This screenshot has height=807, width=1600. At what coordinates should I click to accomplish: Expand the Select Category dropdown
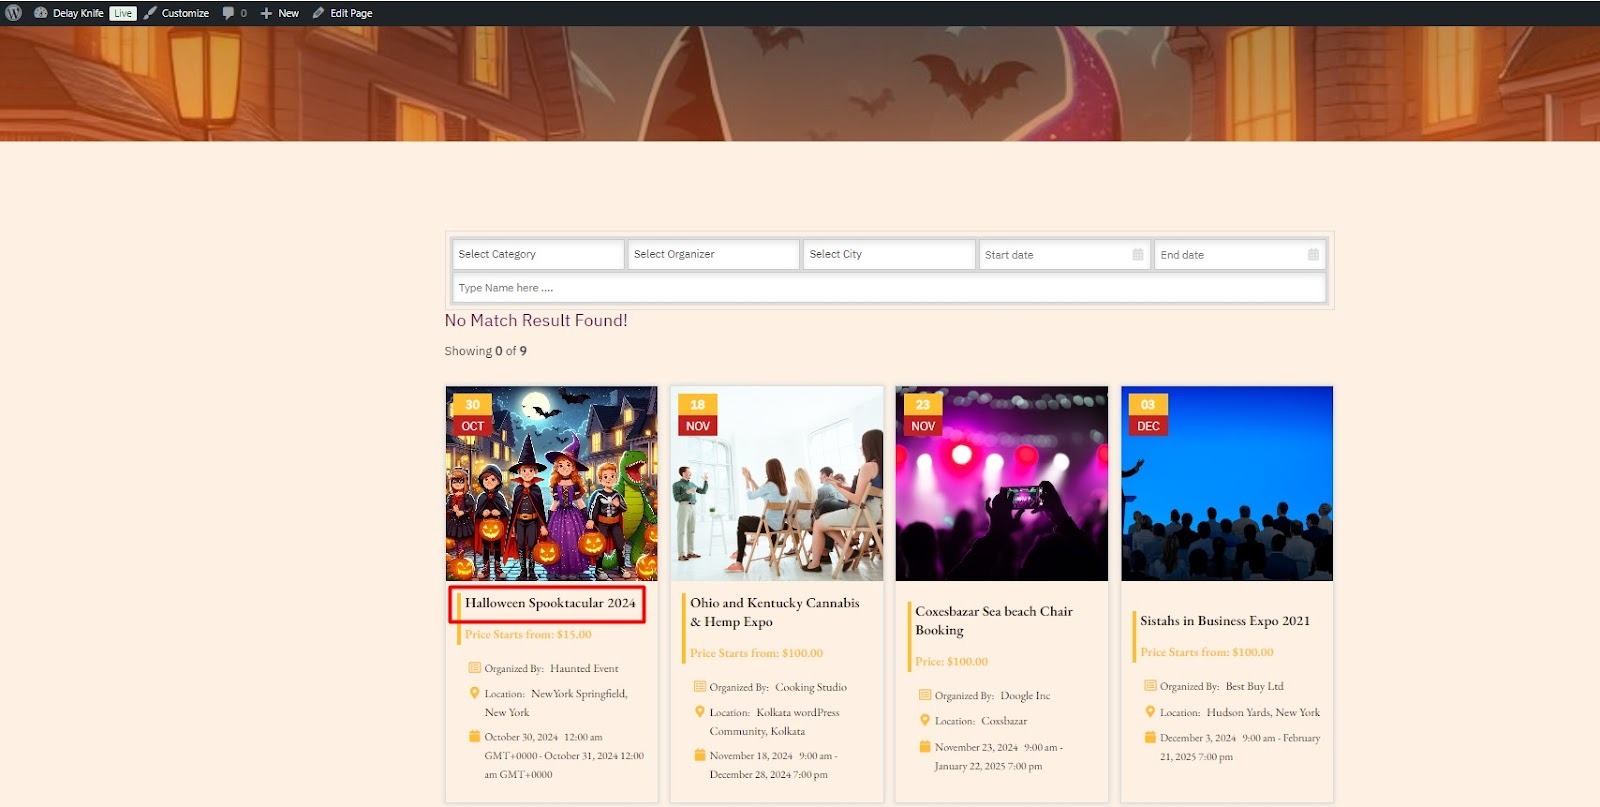pyautogui.click(x=537, y=254)
